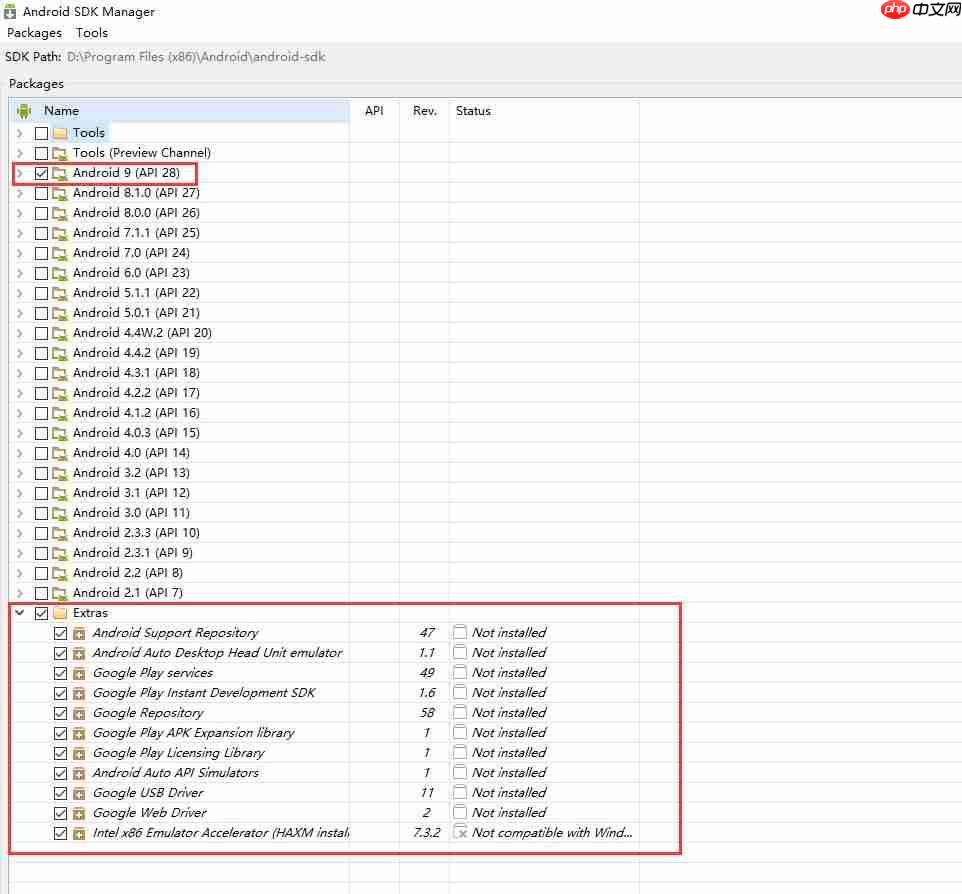The width and height of the screenshot is (962, 894).
Task: Click the package icon beside Intel x86 Emulator Accelerator
Action: tap(80, 832)
